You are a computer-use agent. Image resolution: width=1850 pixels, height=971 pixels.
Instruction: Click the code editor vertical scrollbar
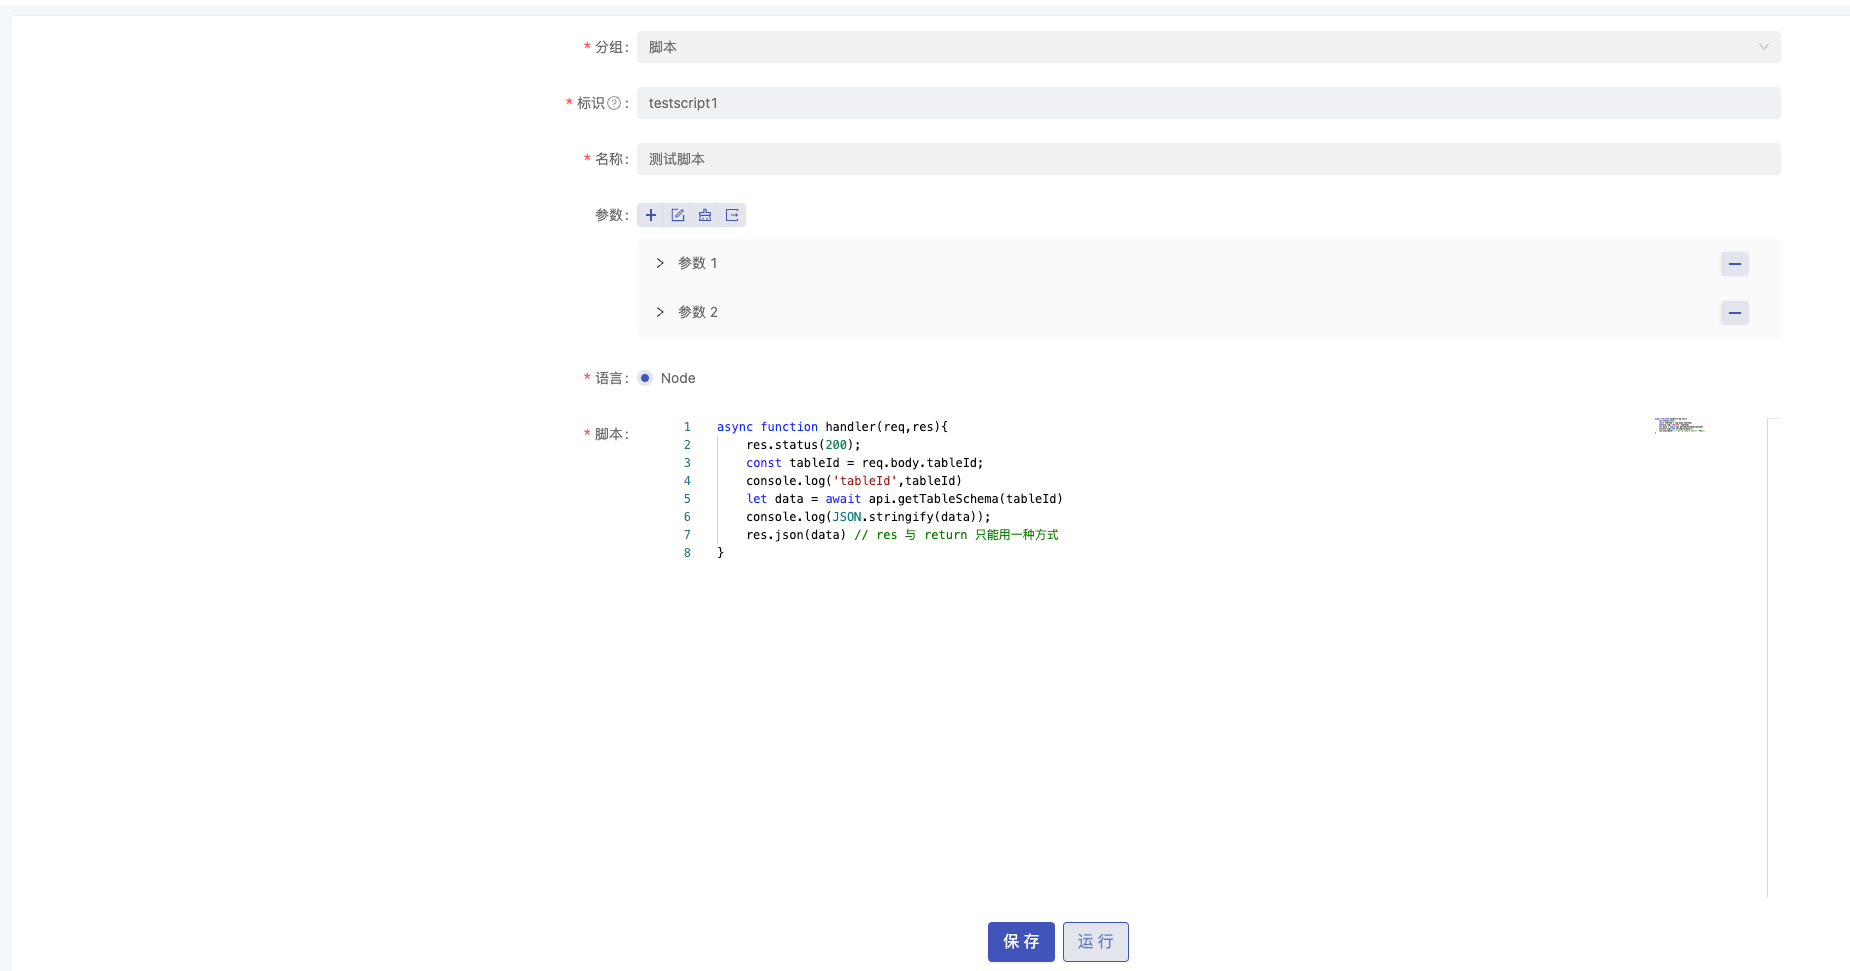(1774, 657)
